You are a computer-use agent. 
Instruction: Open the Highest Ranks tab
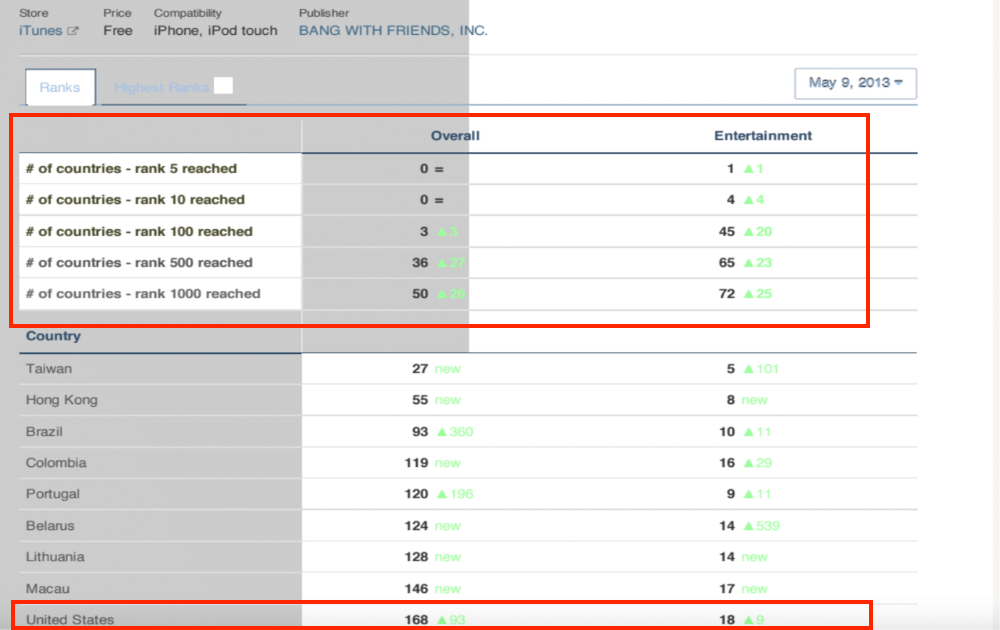pos(162,88)
